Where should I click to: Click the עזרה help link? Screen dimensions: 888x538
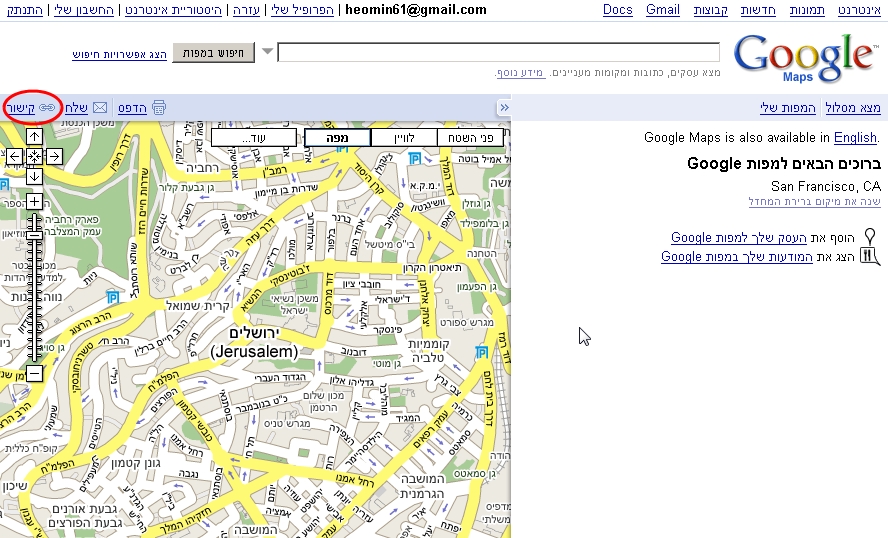click(246, 10)
